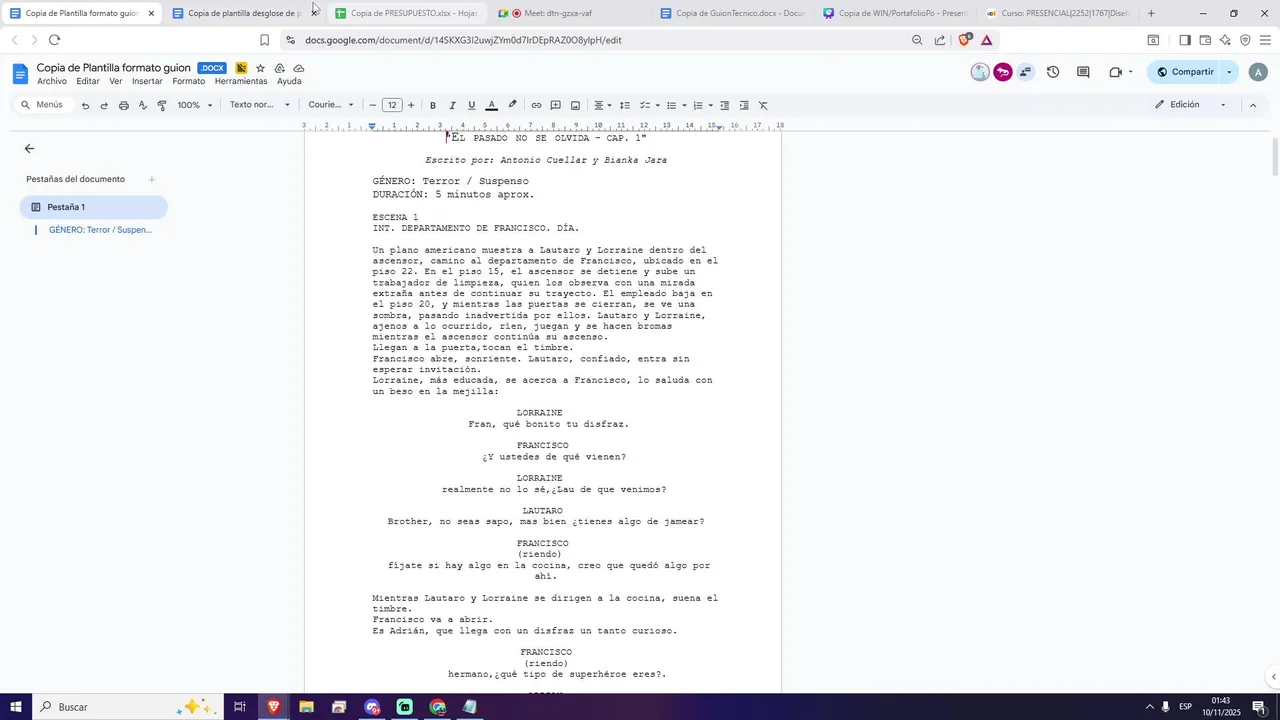
Task: Run spelling and grammar check
Action: pos(143,105)
